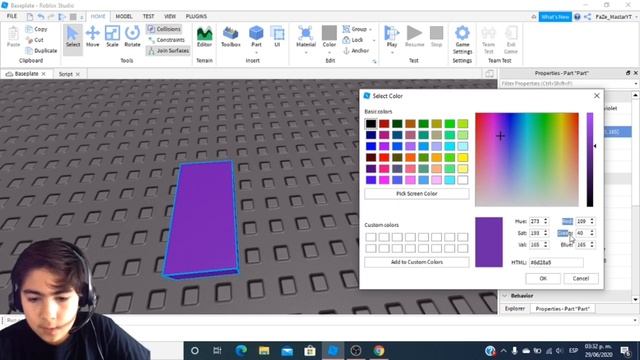Click Pick Screen Color button
The width and height of the screenshot is (640, 360).
click(417, 193)
